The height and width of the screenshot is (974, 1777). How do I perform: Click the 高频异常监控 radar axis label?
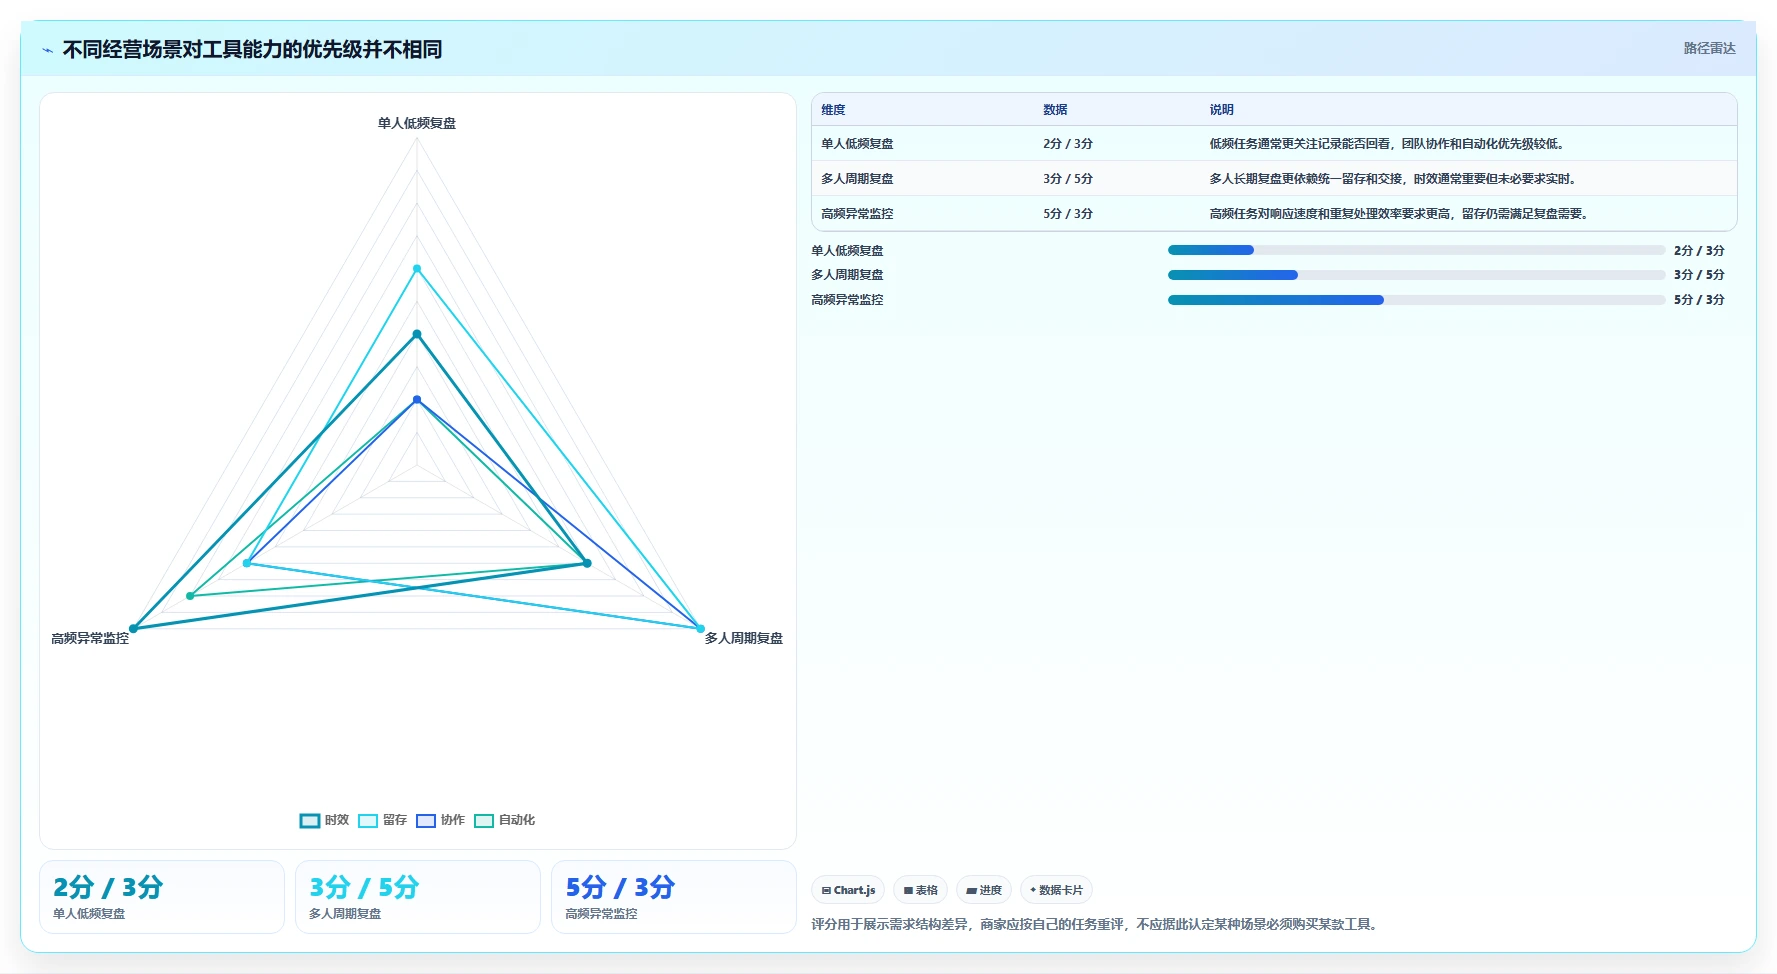pos(90,638)
